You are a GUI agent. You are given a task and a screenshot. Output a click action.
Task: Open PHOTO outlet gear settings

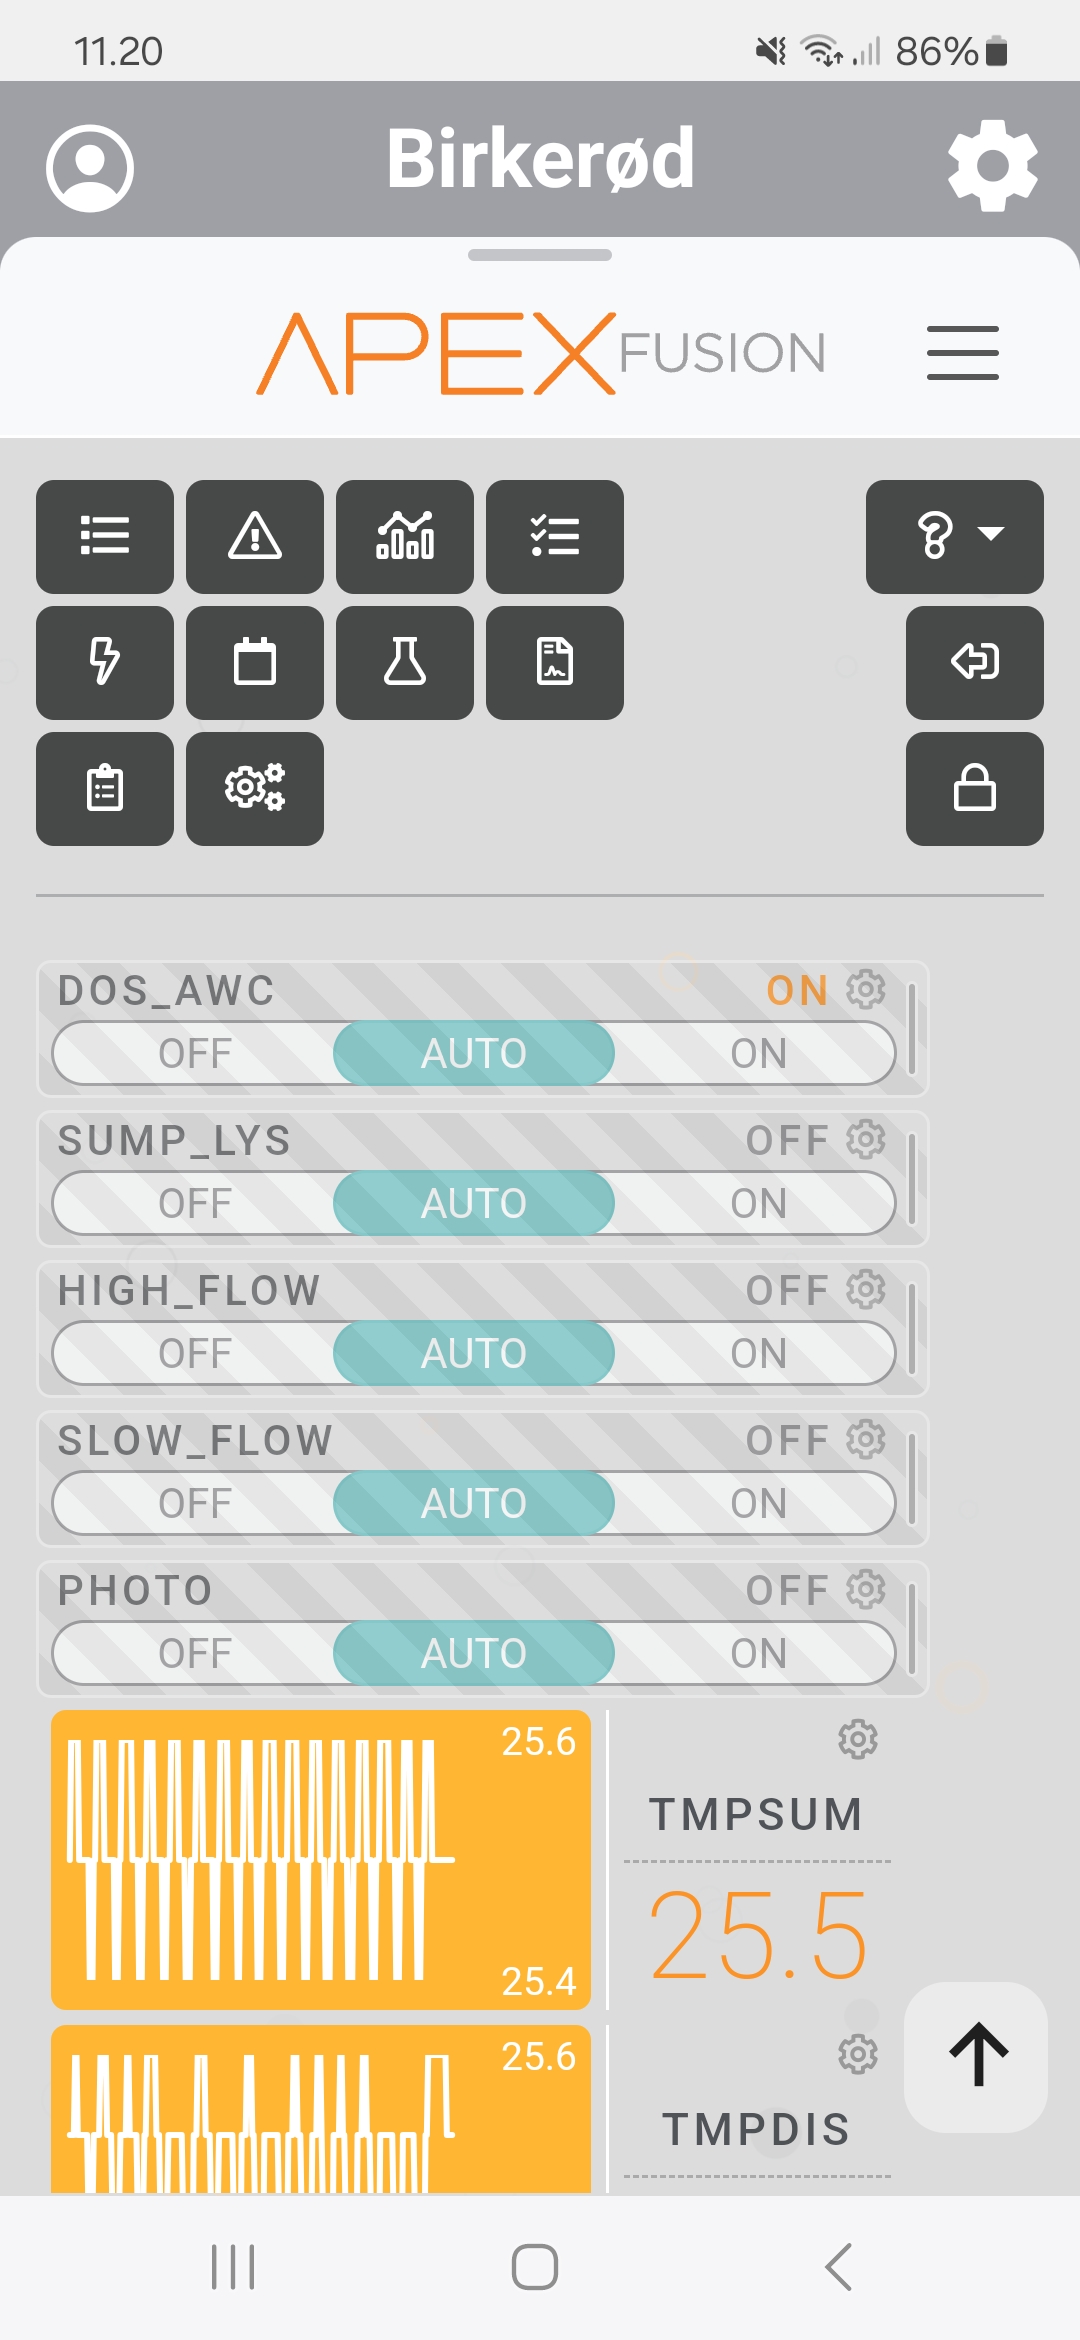[x=866, y=1589]
